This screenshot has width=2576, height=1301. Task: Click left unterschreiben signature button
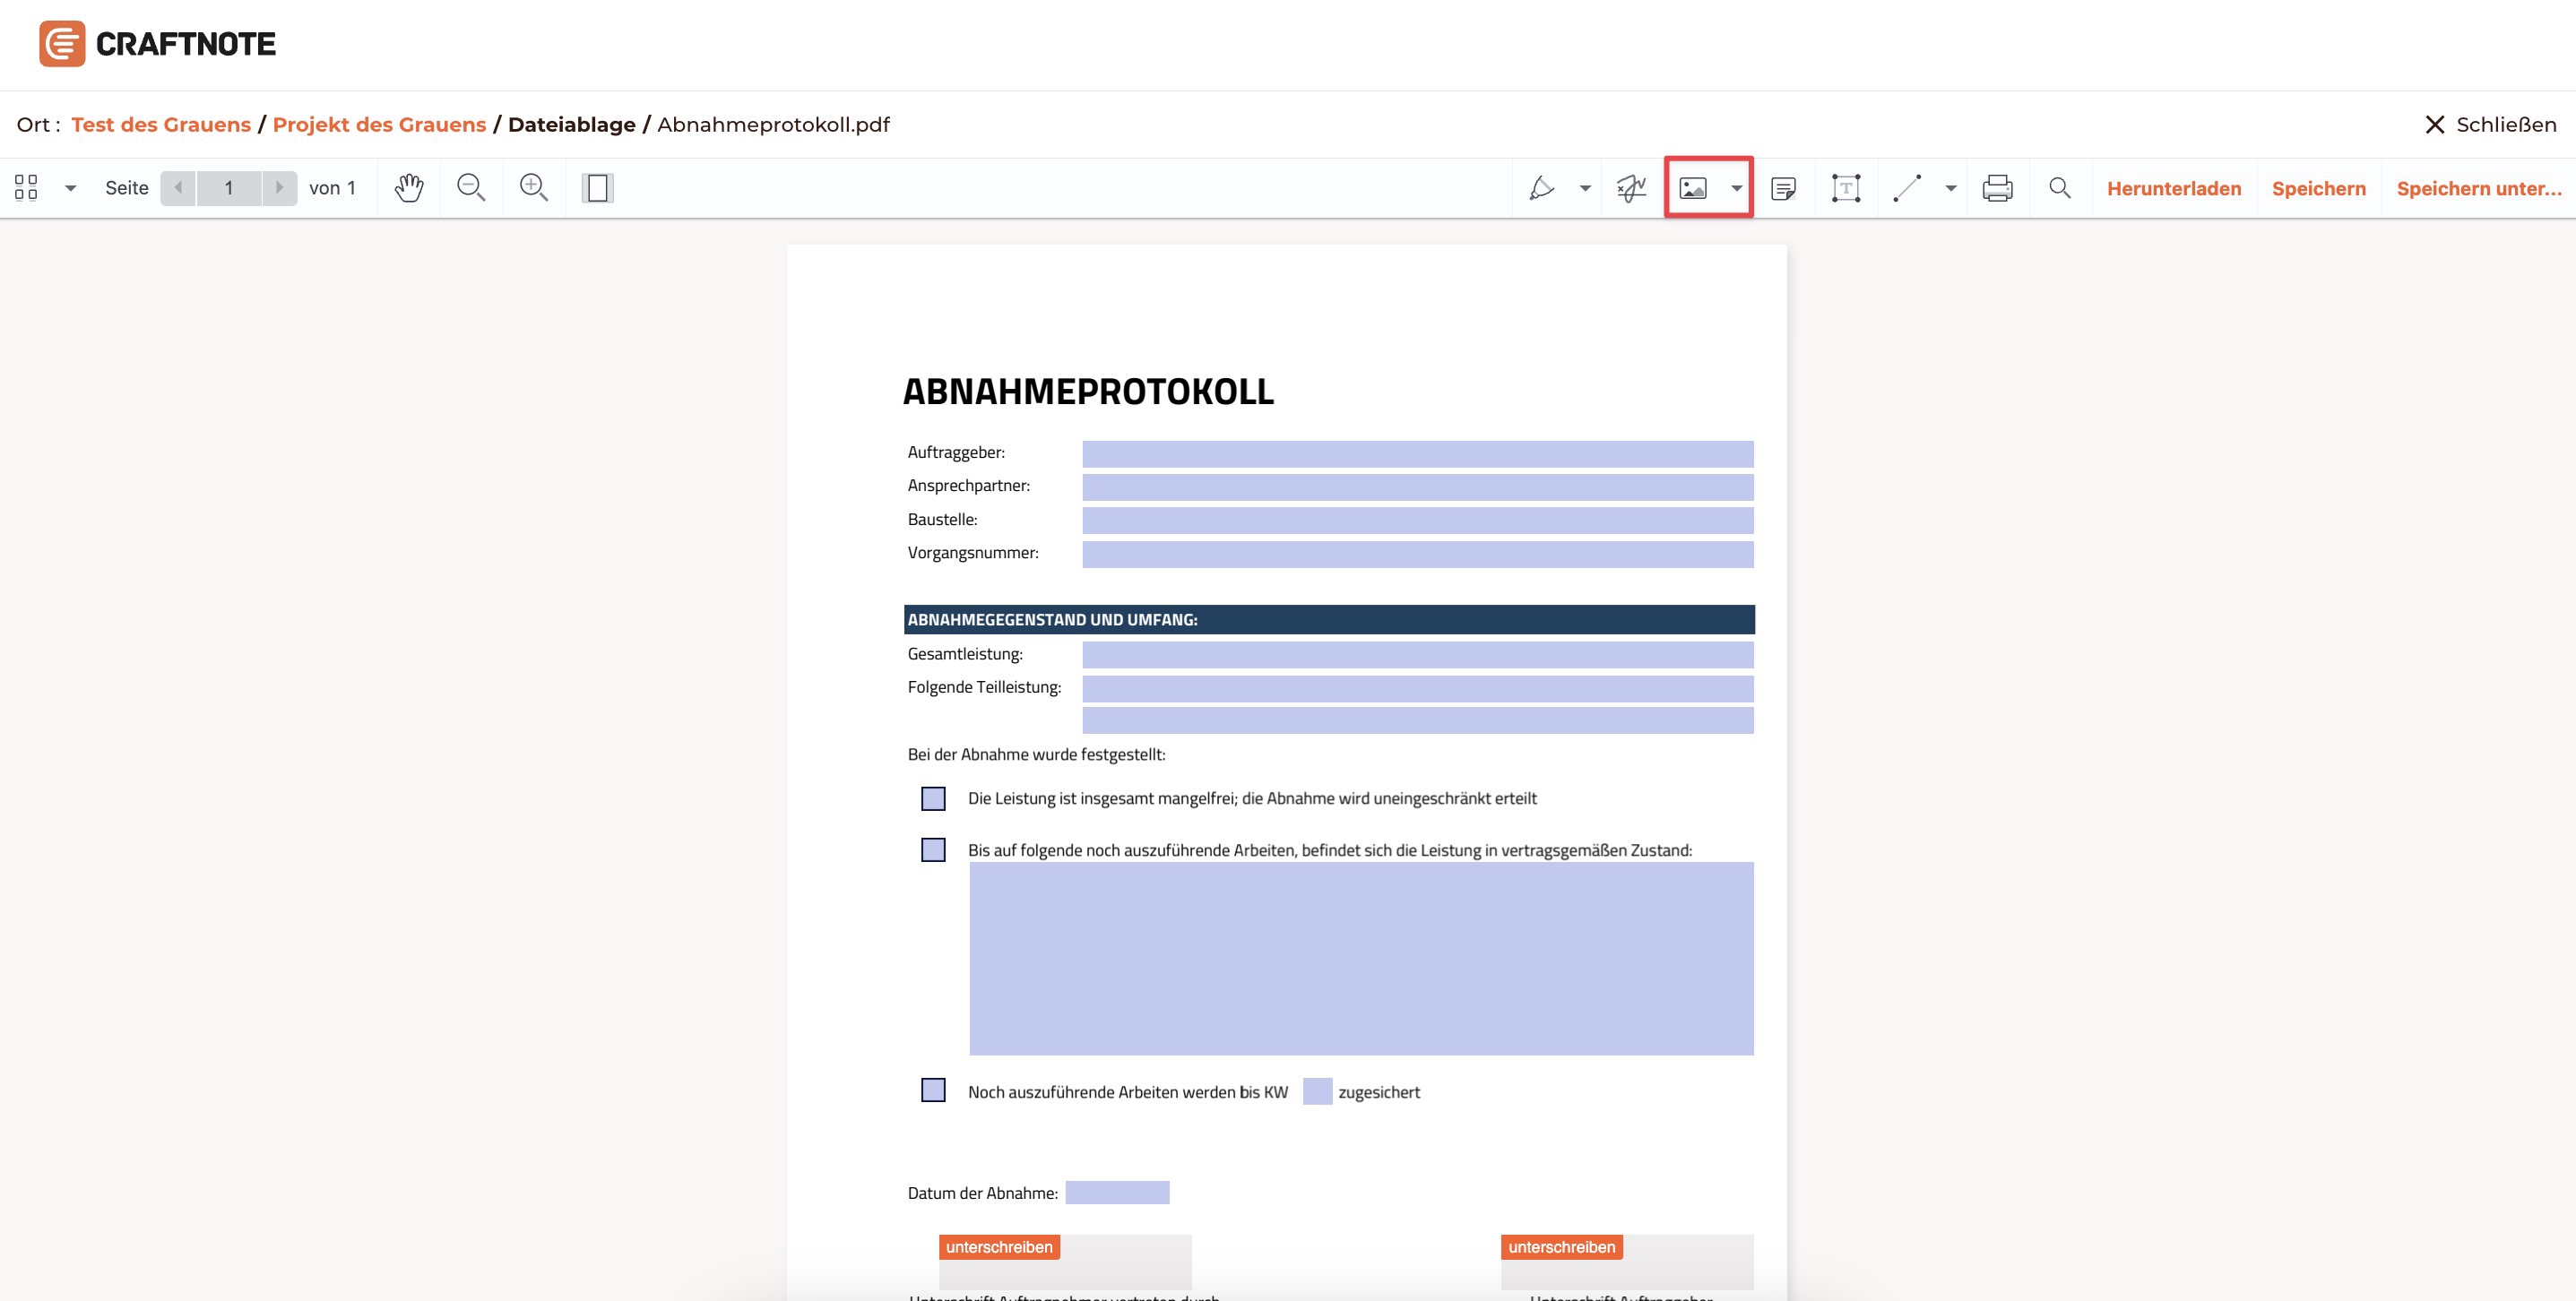pos(999,1247)
